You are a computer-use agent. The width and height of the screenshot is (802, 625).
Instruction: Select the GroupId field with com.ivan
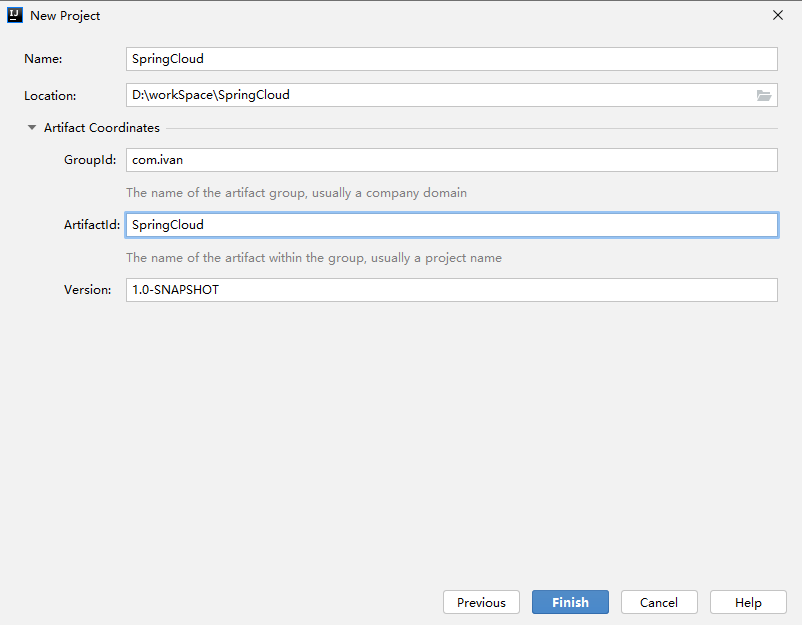click(452, 160)
